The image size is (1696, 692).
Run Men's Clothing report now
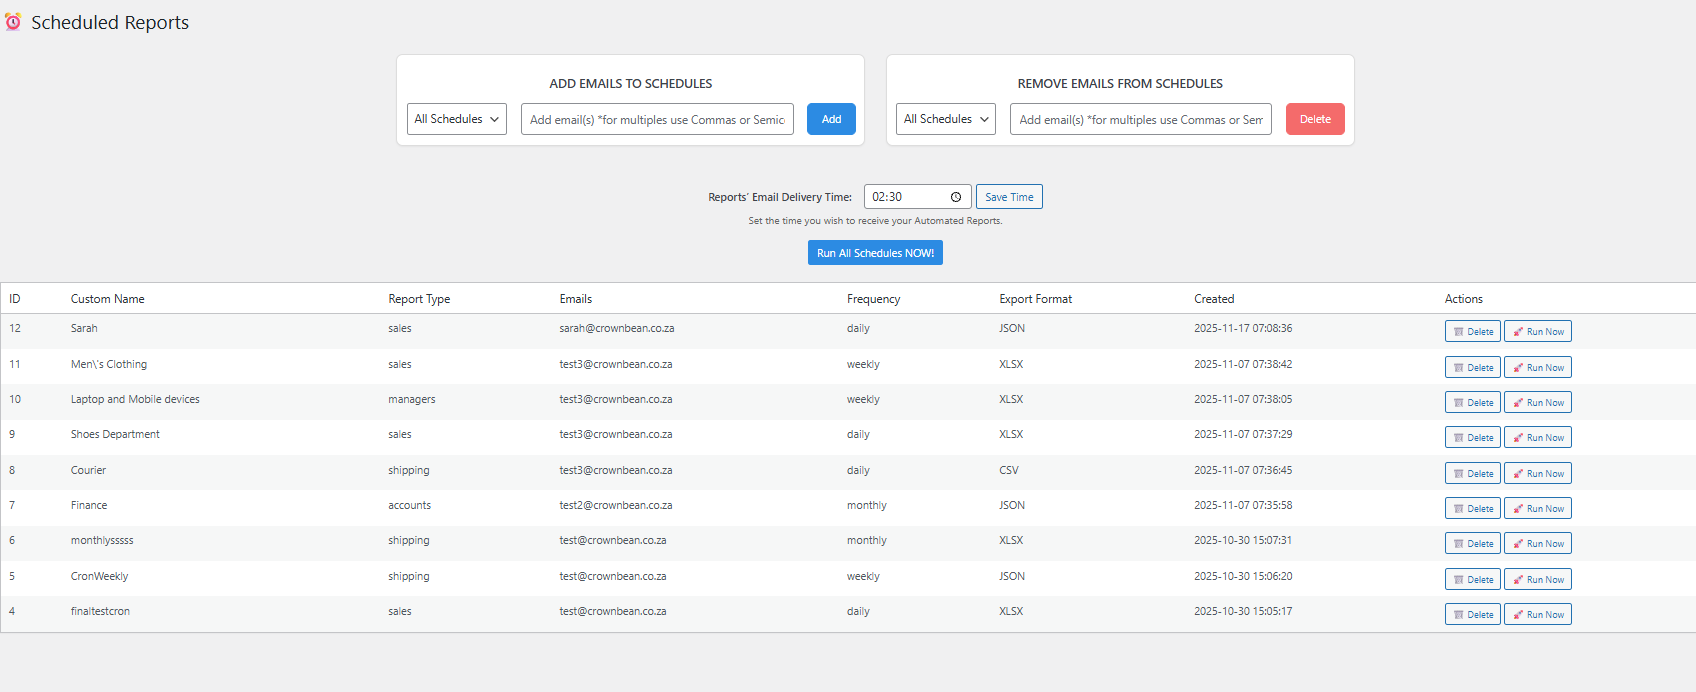click(1537, 367)
